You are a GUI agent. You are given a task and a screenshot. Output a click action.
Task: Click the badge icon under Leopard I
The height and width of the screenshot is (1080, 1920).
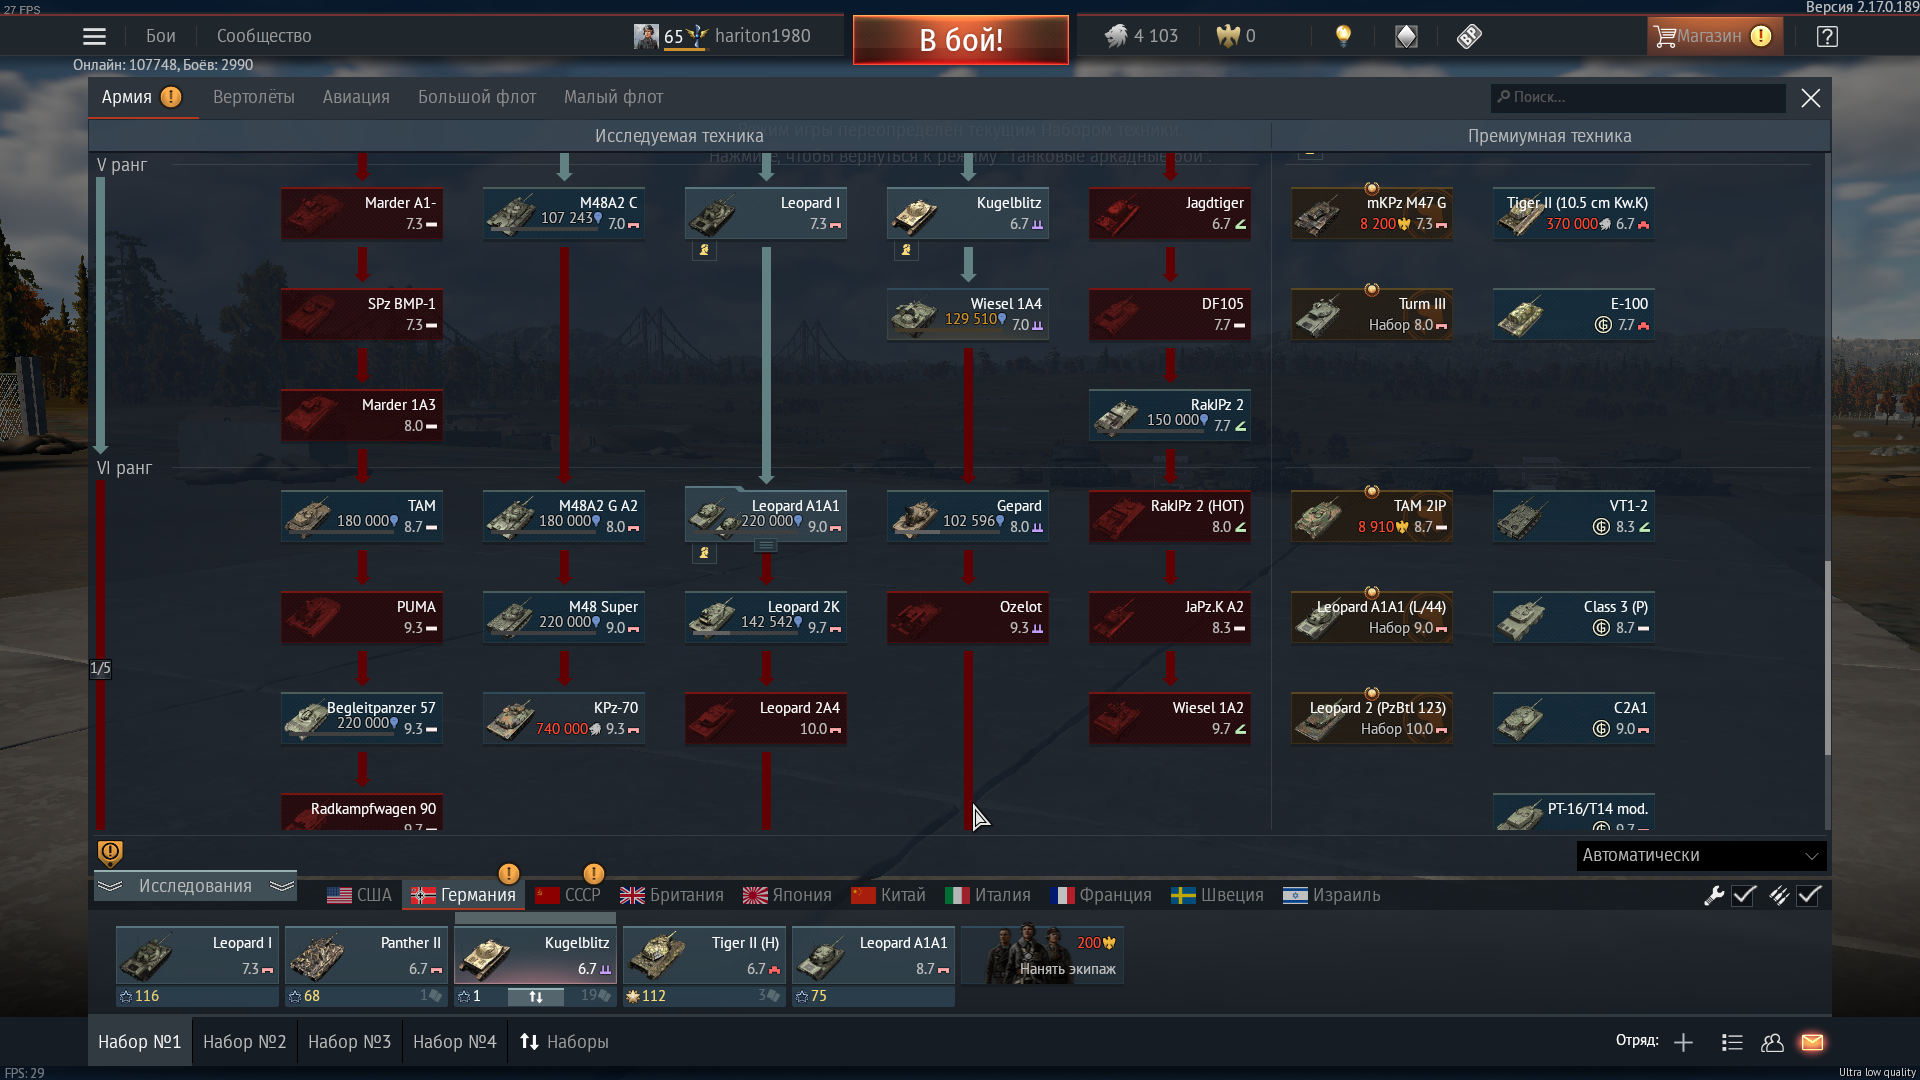pyautogui.click(x=704, y=250)
